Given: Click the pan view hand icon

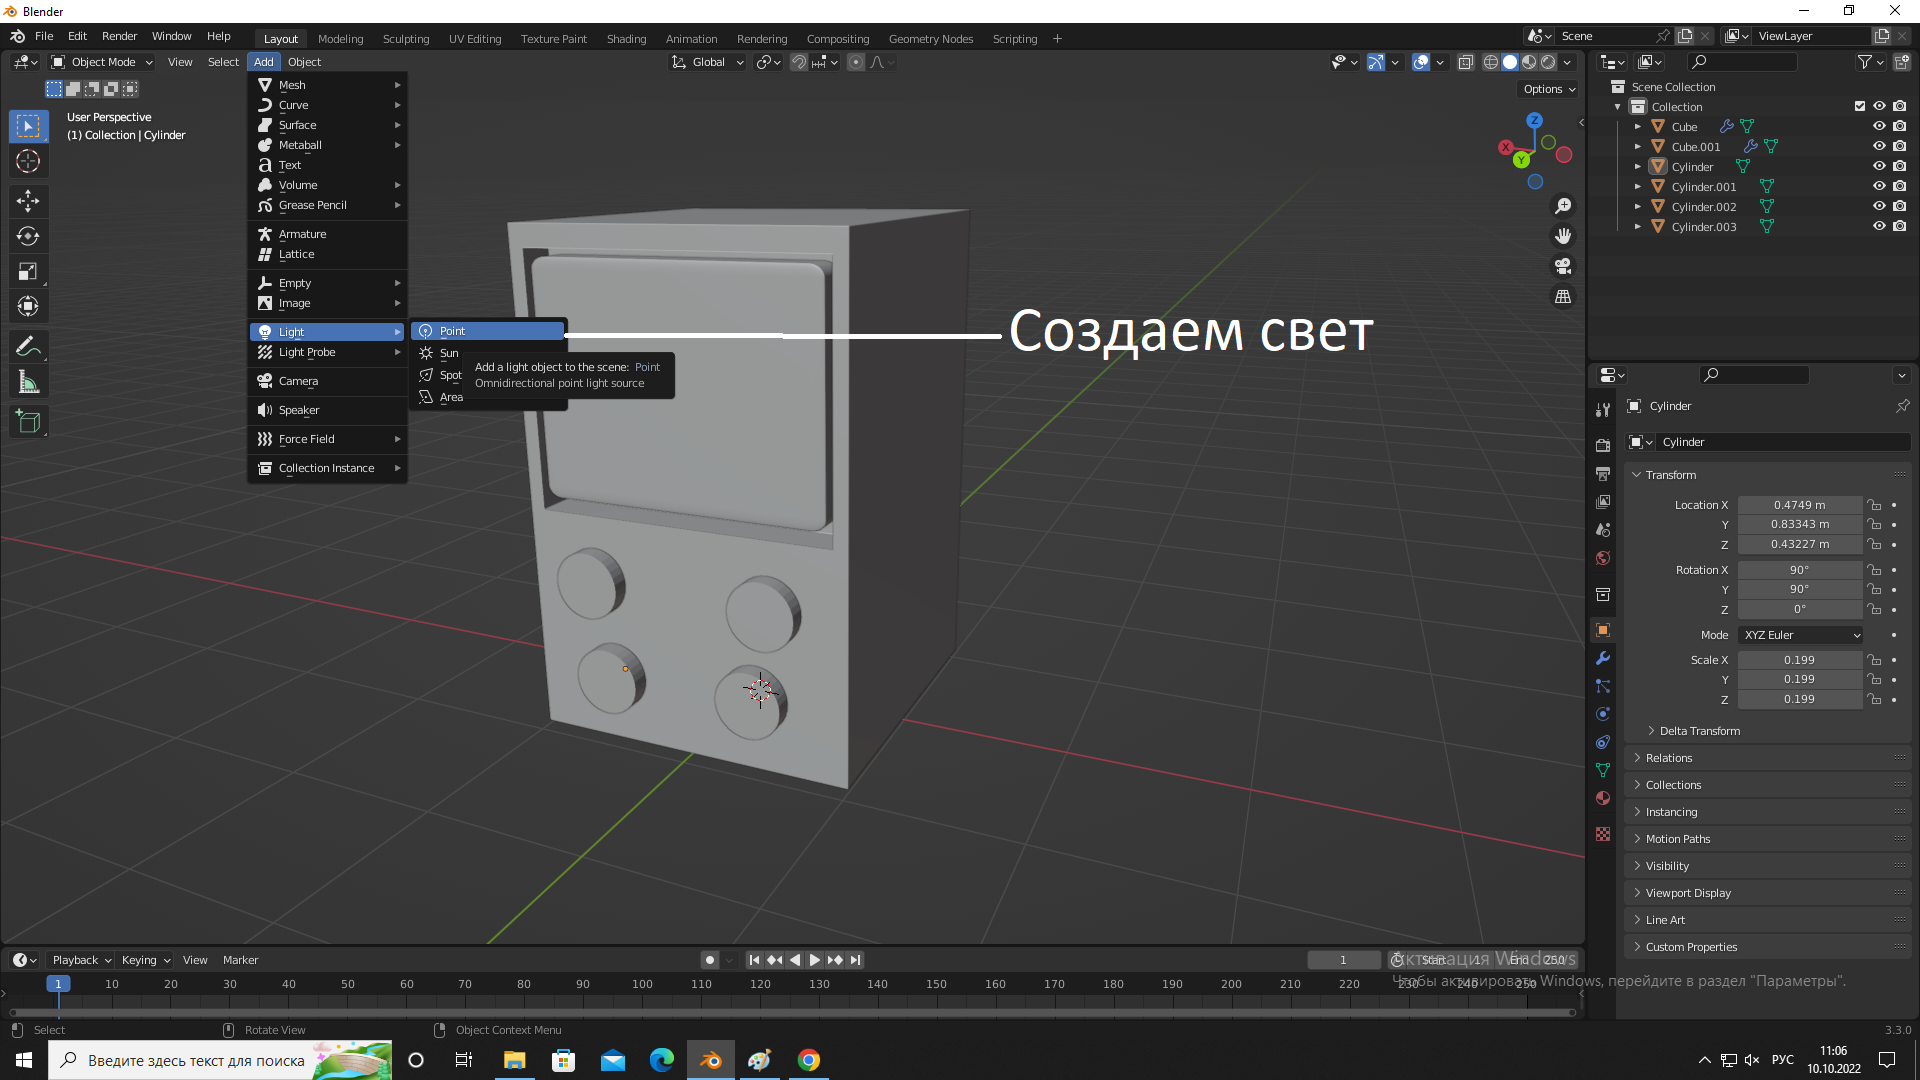Looking at the screenshot, I should (x=1563, y=236).
